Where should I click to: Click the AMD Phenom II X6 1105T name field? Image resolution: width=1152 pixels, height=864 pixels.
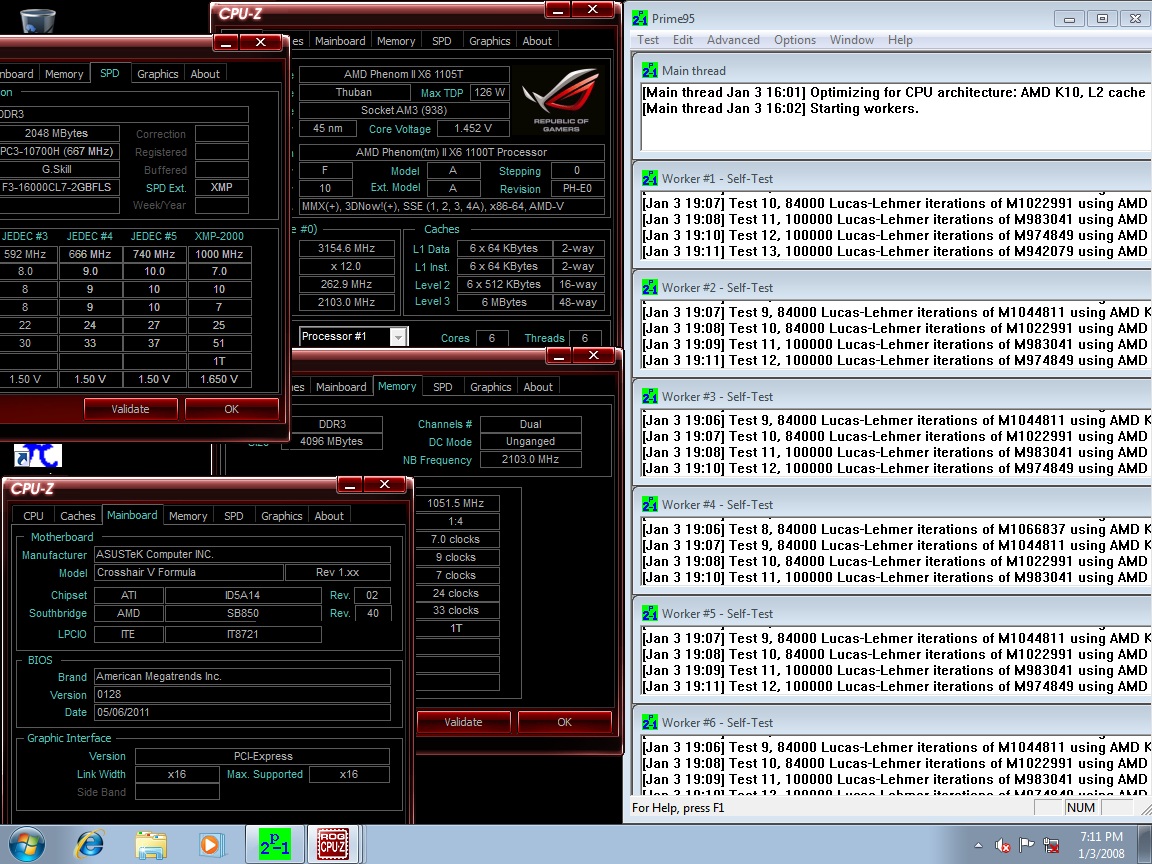click(403, 73)
